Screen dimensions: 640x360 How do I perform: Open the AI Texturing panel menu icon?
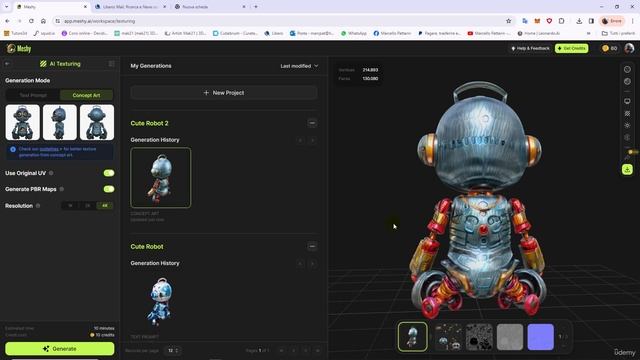point(111,64)
